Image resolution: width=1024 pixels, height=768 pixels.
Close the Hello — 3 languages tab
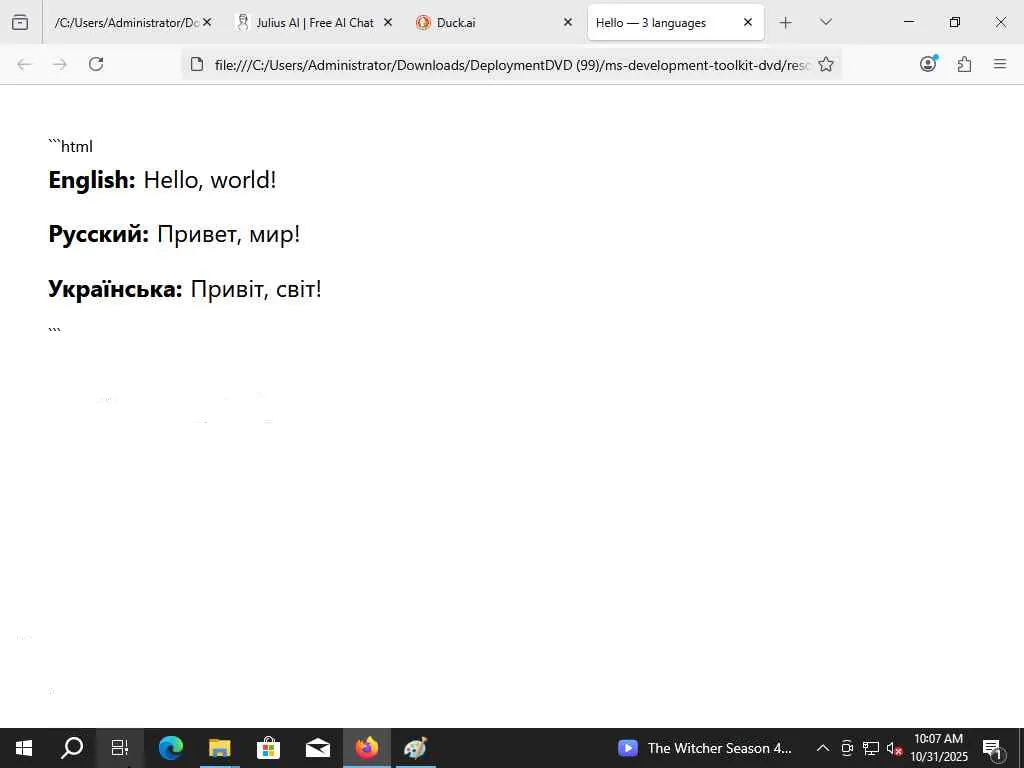coord(748,22)
